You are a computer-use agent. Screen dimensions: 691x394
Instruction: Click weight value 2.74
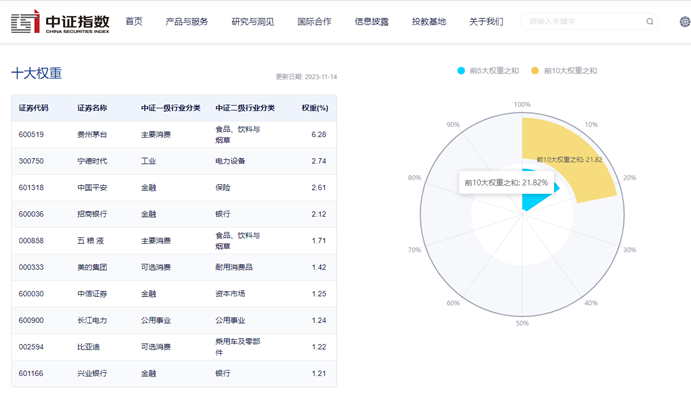point(319,161)
